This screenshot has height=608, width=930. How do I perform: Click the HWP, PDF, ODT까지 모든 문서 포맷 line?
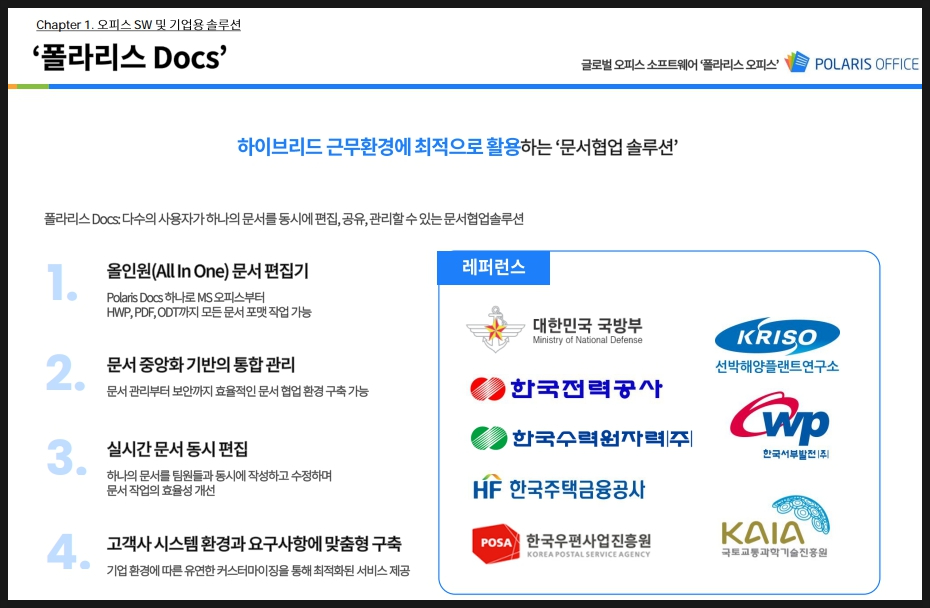click(x=209, y=312)
